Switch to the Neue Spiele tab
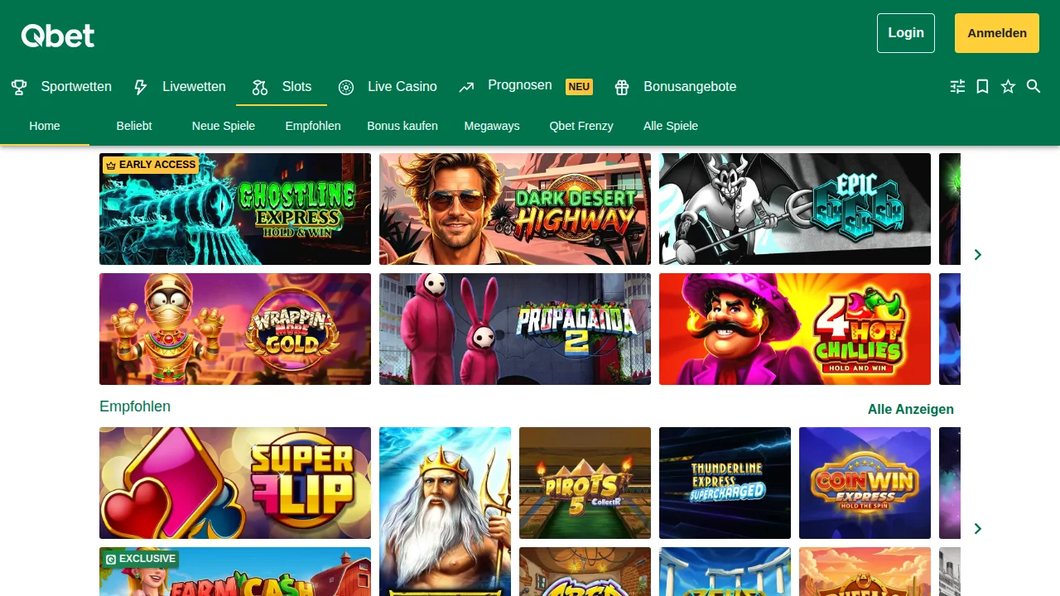The width and height of the screenshot is (1060, 596). [x=223, y=126]
